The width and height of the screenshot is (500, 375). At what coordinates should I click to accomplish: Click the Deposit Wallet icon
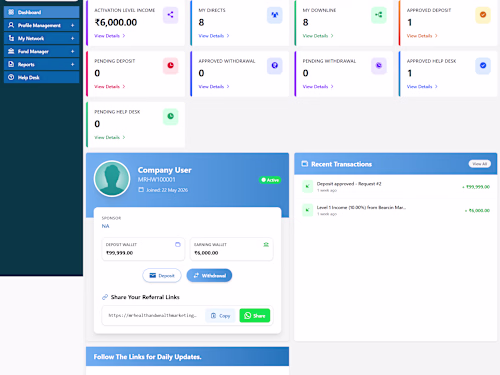(178, 244)
